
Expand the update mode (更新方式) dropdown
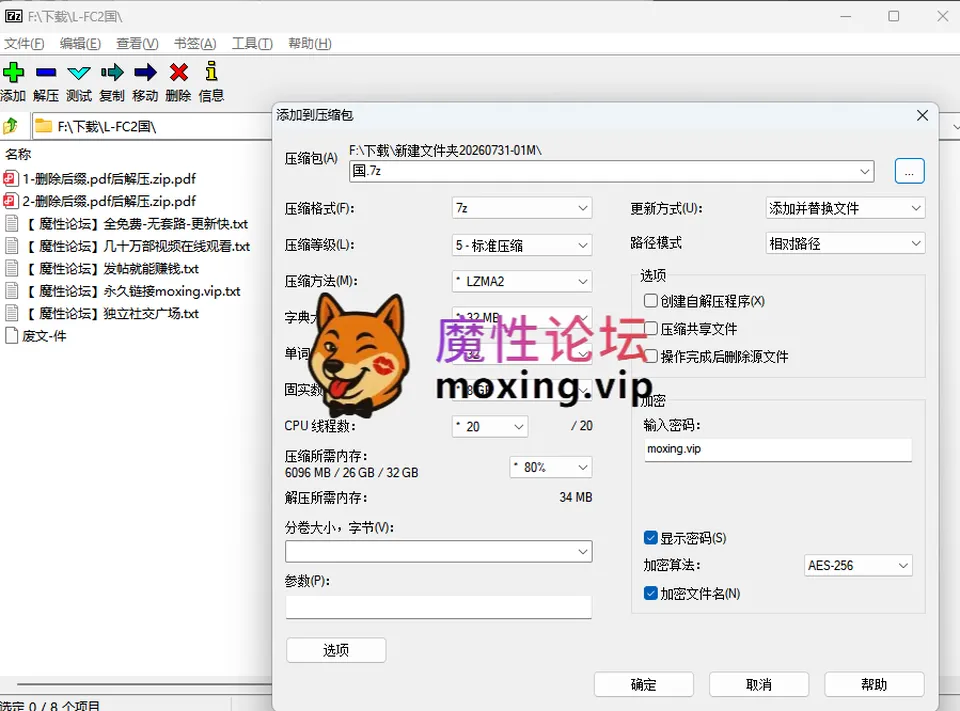click(845, 208)
